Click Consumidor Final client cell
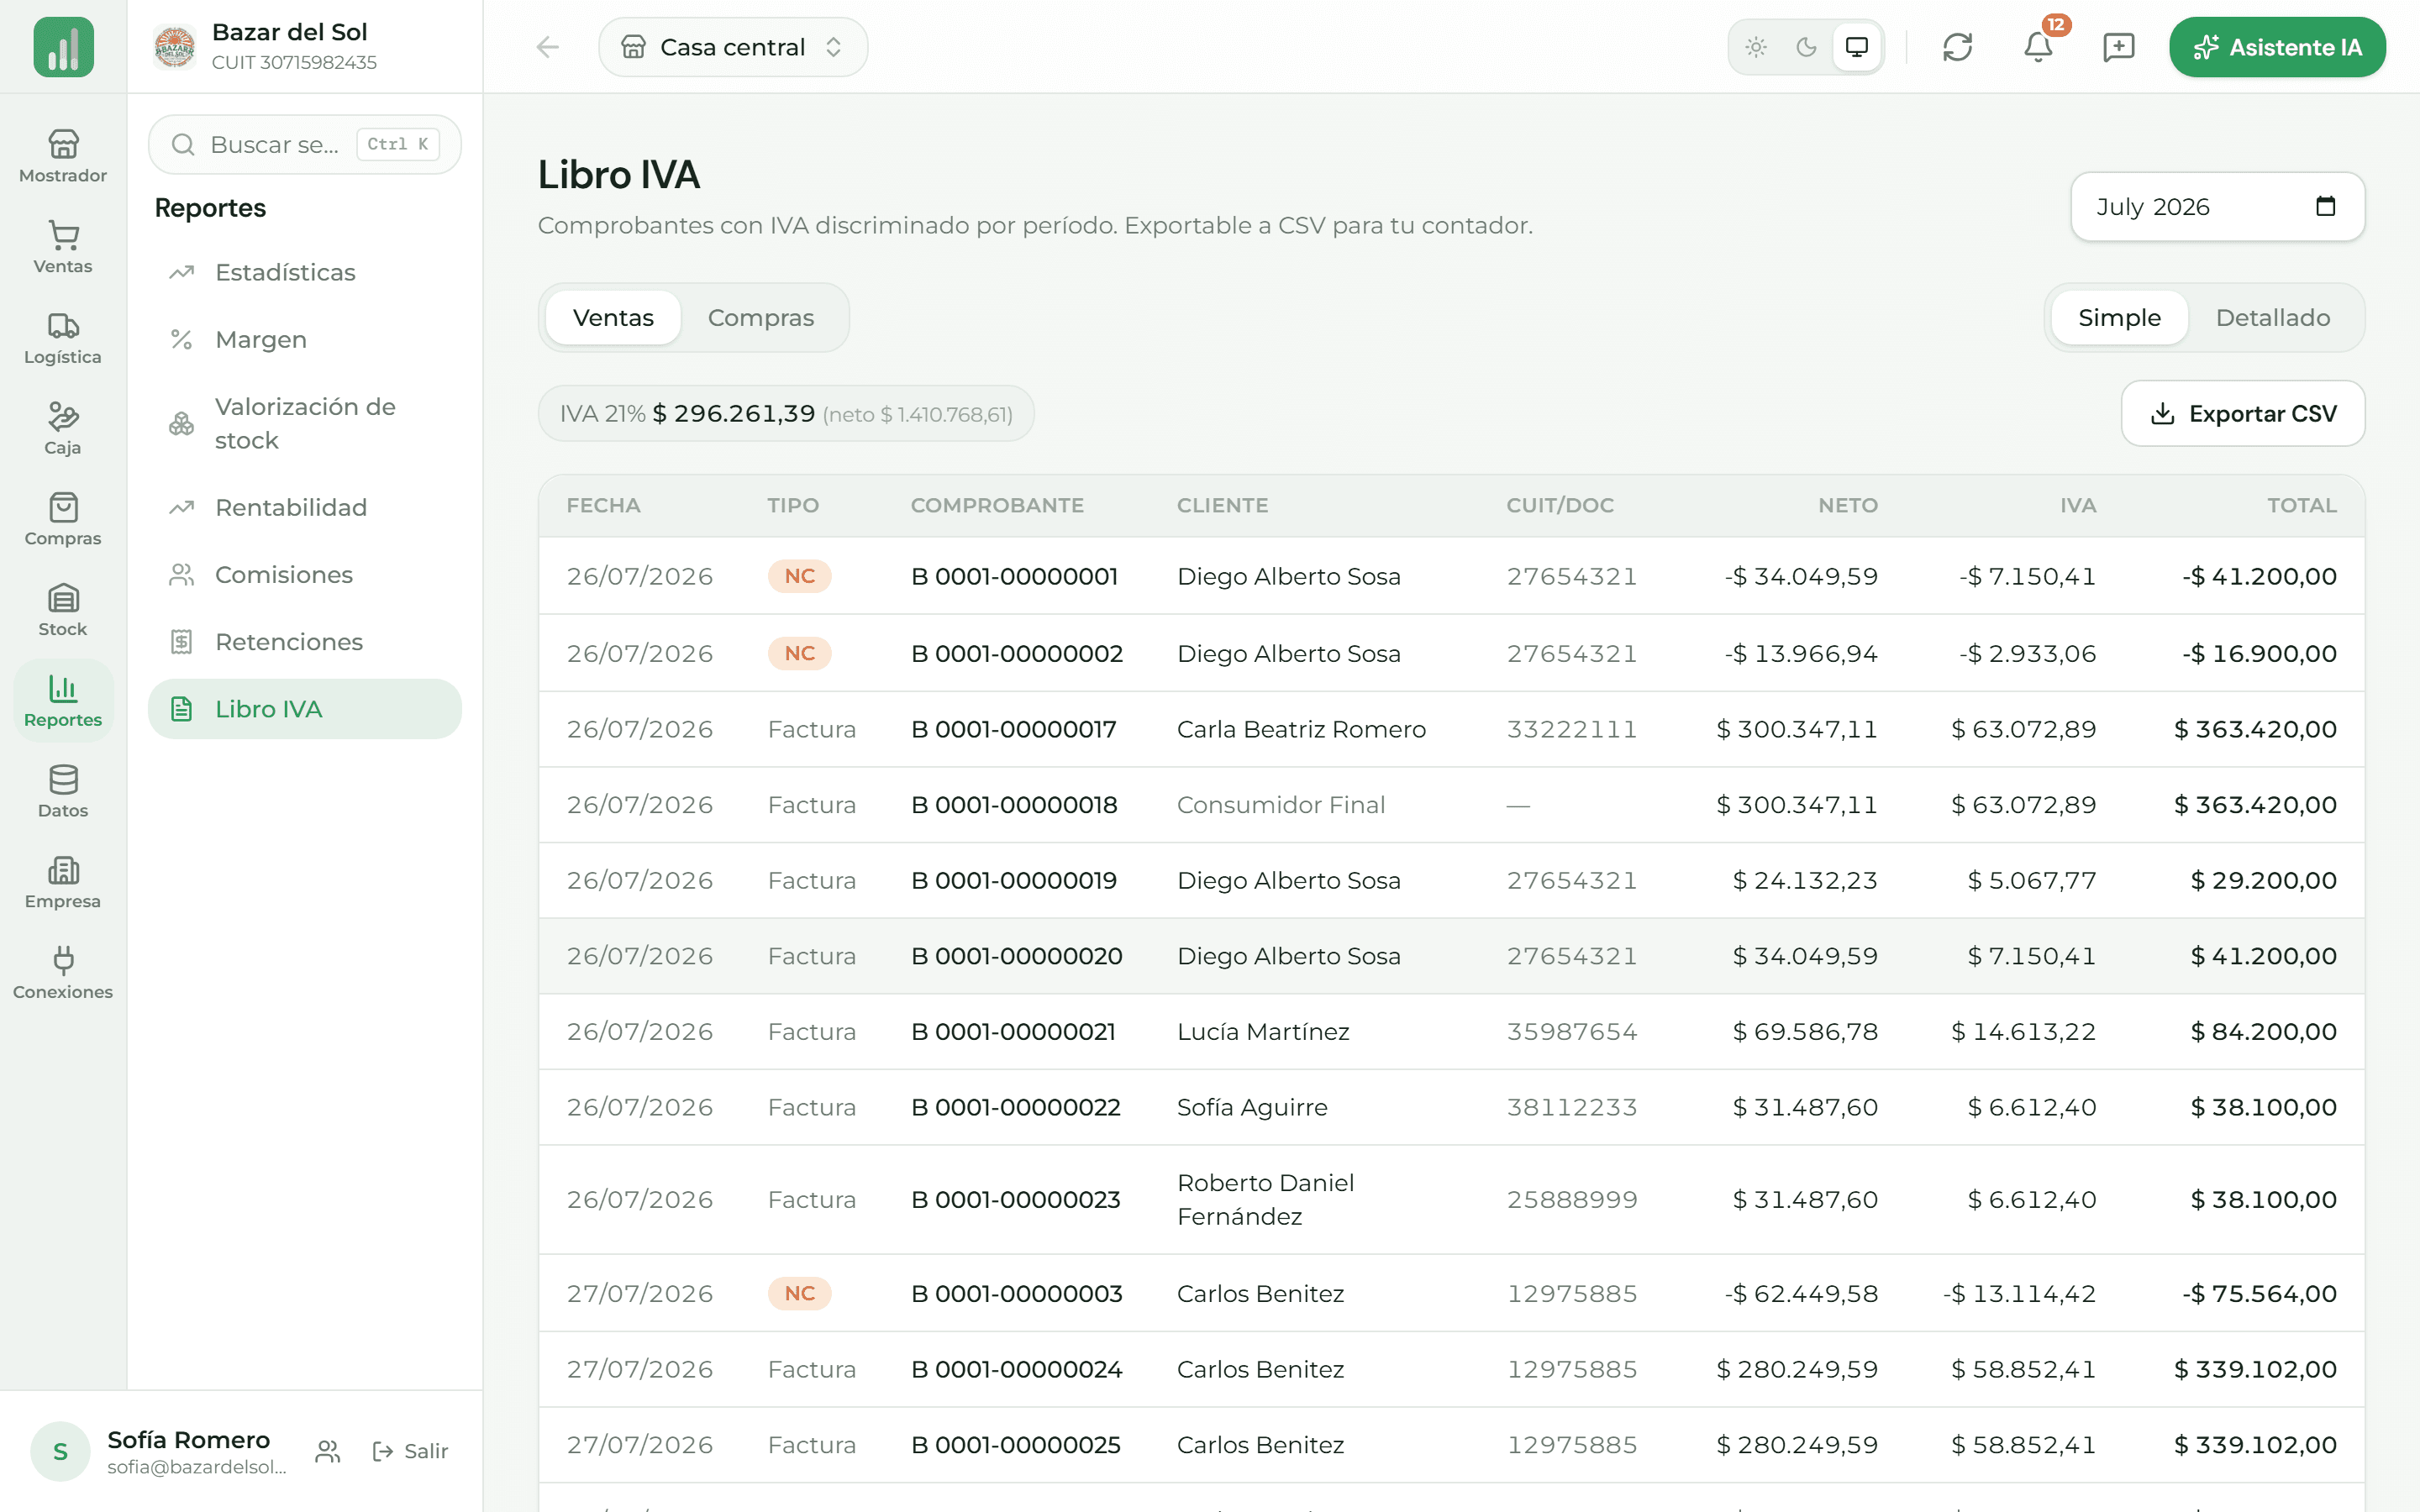This screenshot has height=1512, width=2420. (x=1280, y=804)
